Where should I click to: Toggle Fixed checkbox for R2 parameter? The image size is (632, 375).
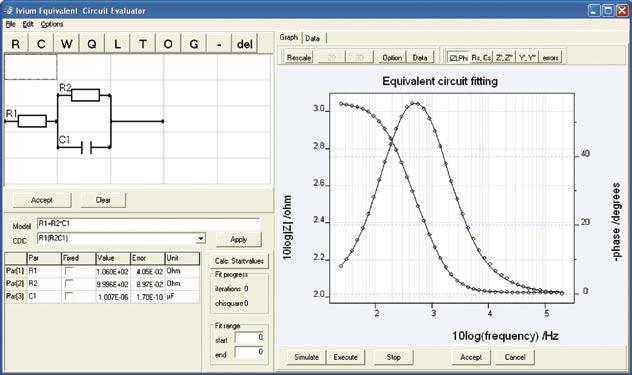pyautogui.click(x=69, y=283)
